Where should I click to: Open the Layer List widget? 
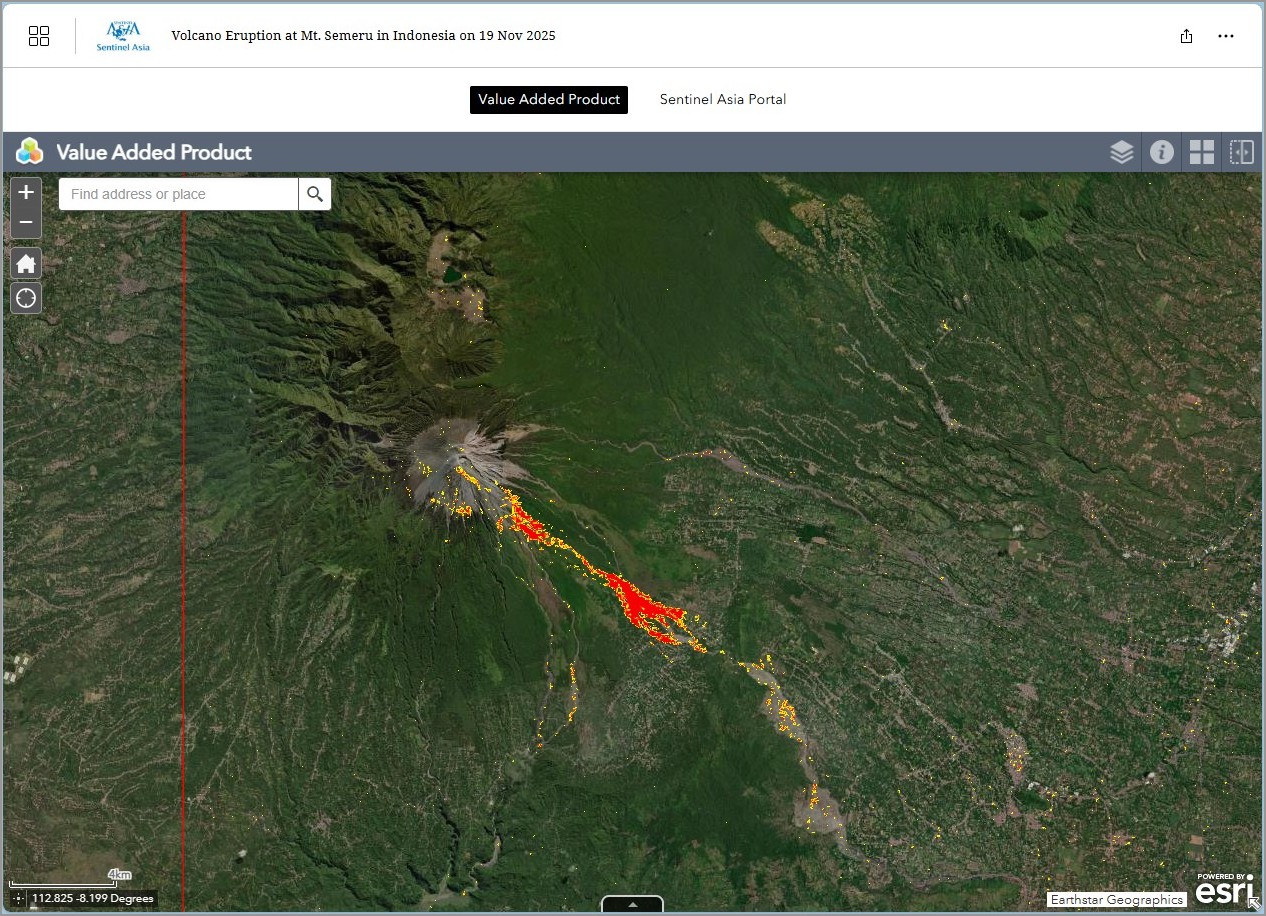coord(1121,152)
